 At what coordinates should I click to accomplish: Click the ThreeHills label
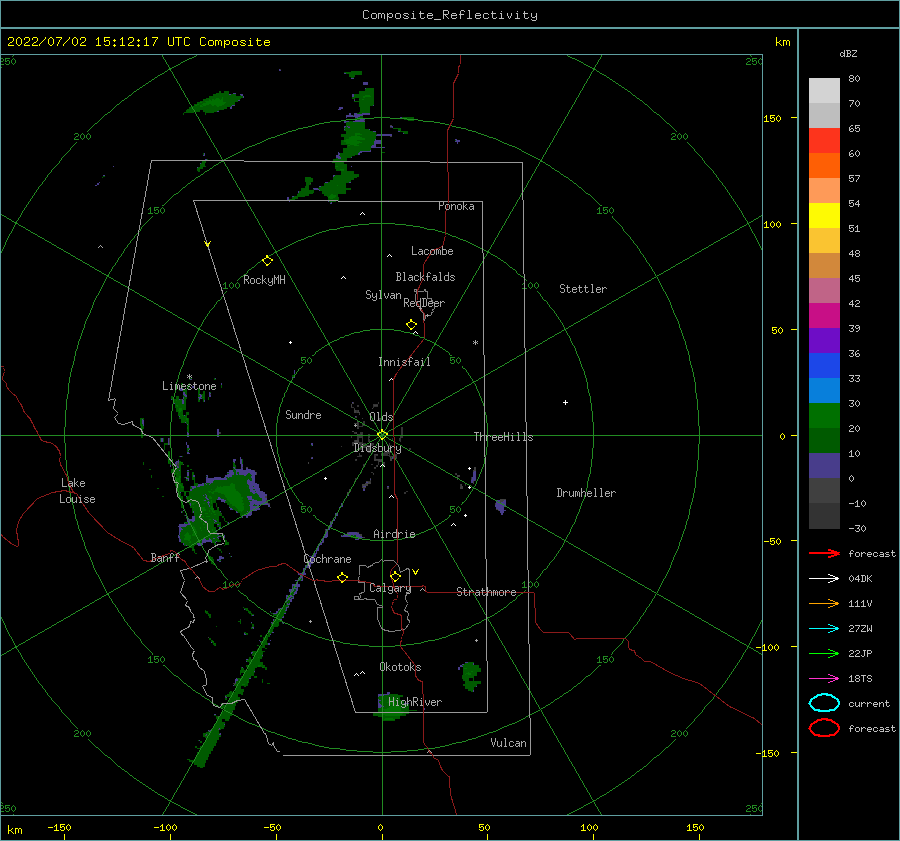click(x=503, y=437)
